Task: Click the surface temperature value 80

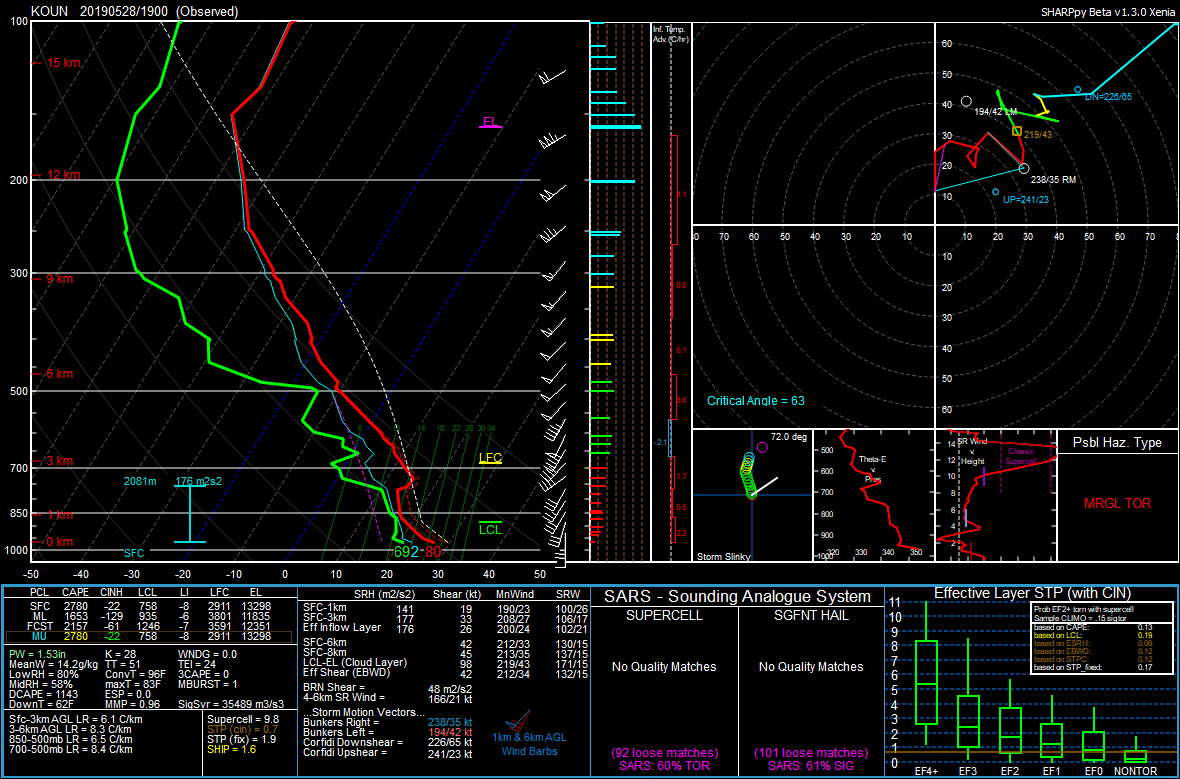Action: pyautogui.click(x=433, y=552)
